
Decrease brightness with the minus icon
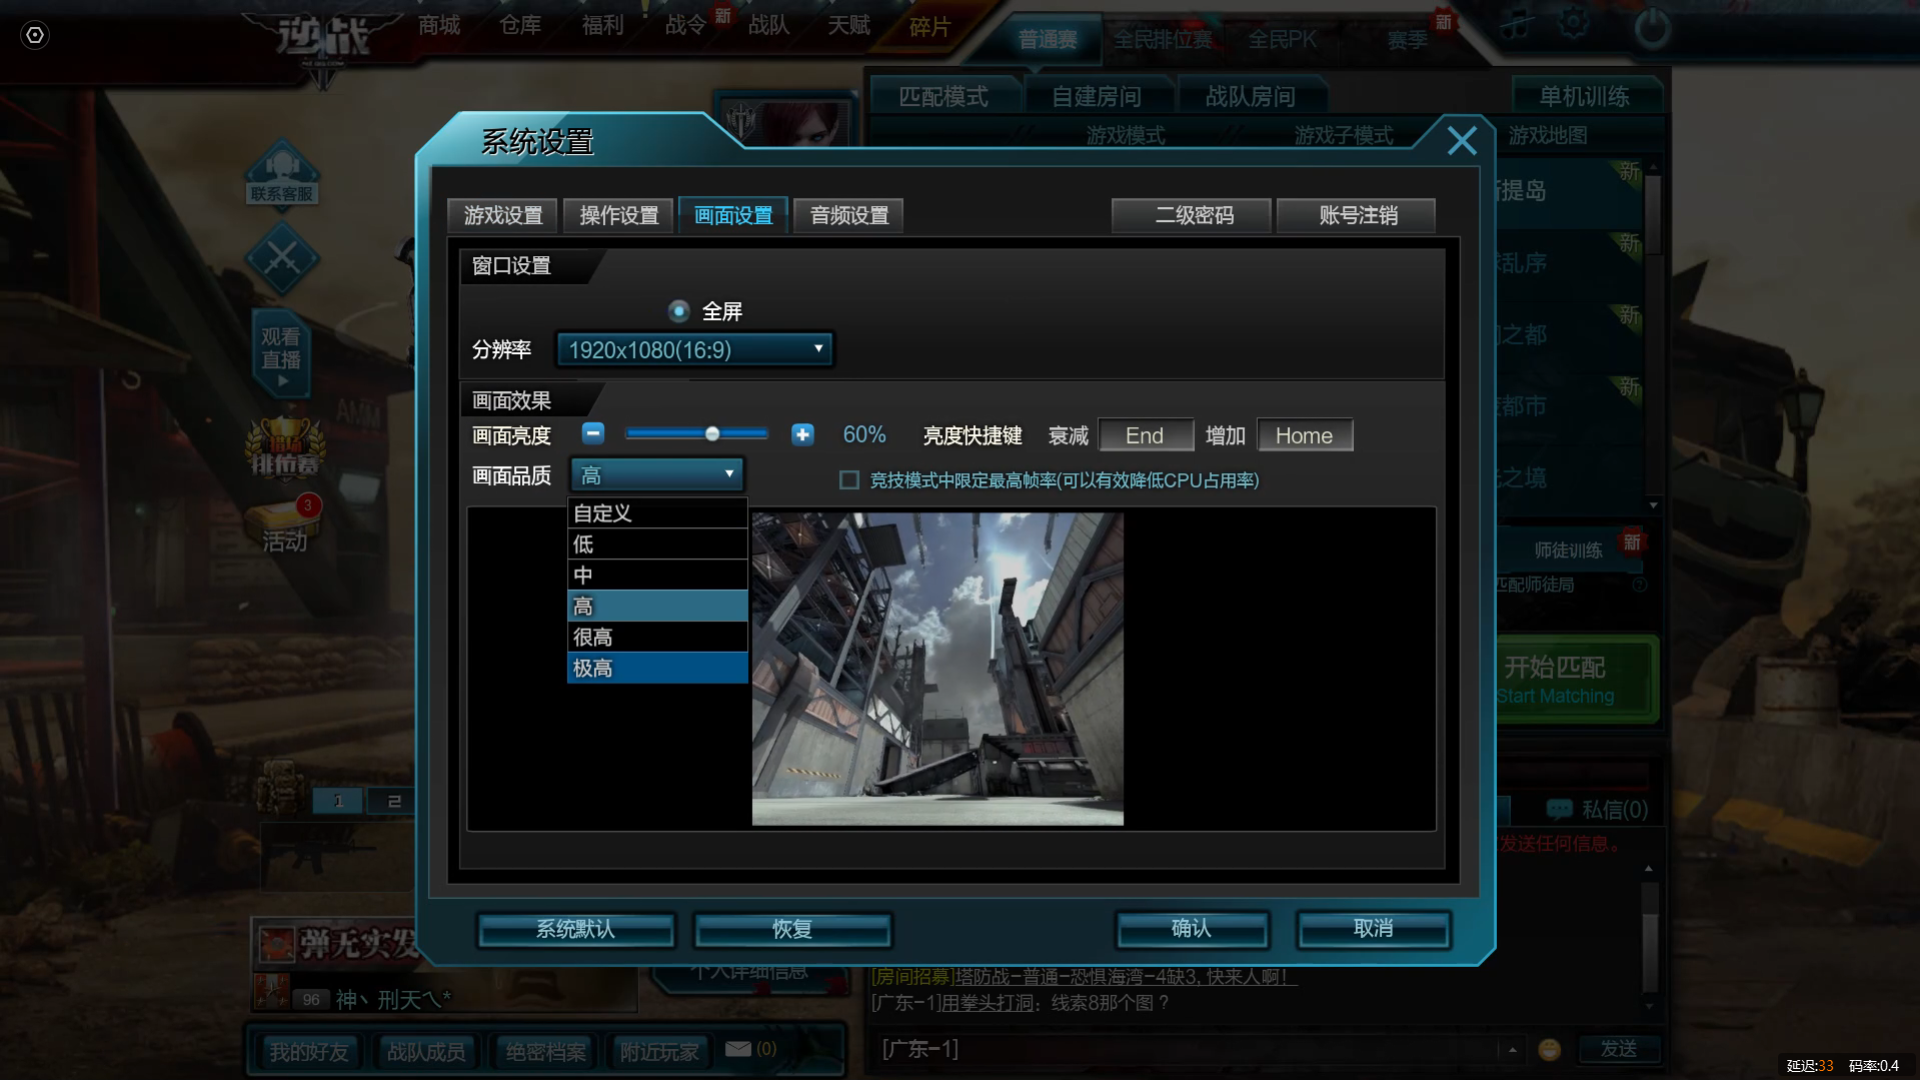click(x=593, y=434)
